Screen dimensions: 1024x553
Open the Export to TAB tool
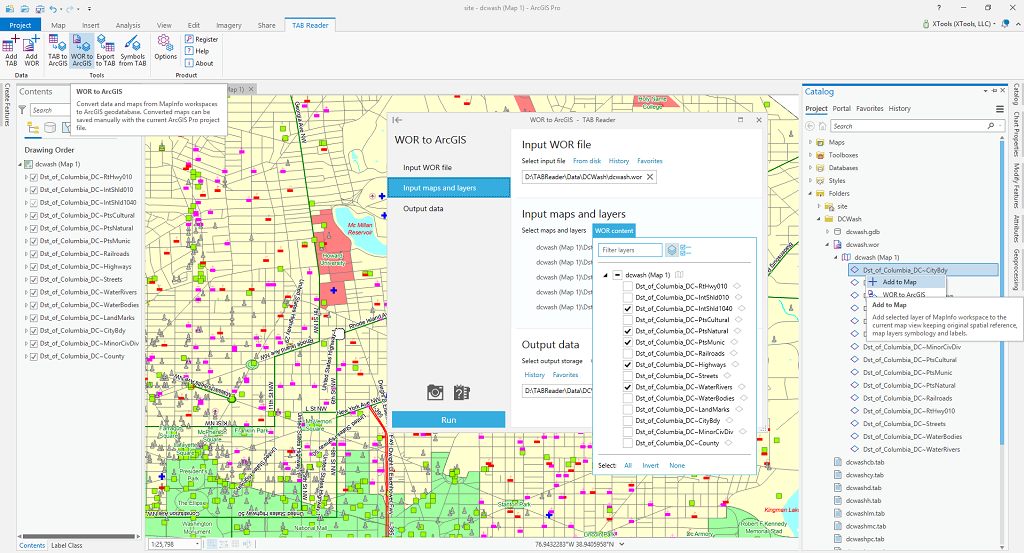point(105,50)
